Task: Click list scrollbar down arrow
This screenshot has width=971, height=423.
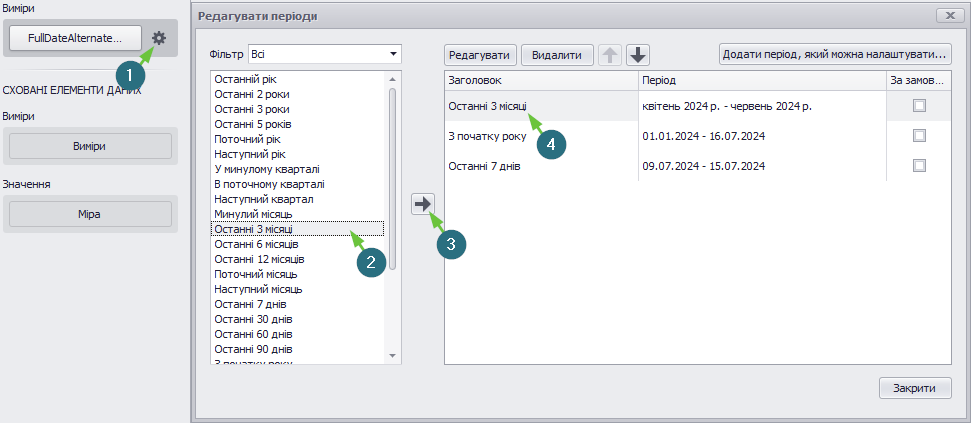Action: 392,355
